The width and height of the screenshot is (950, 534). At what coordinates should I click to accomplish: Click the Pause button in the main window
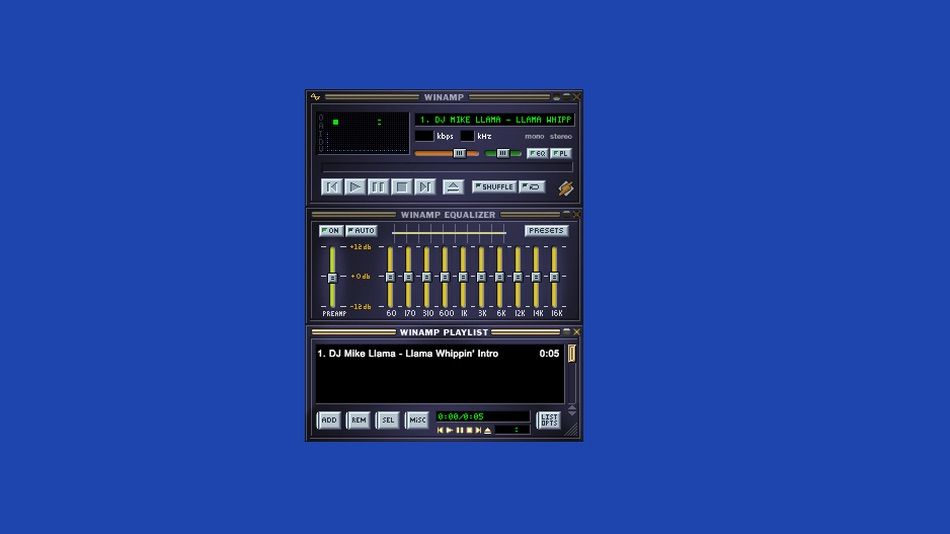coord(378,187)
